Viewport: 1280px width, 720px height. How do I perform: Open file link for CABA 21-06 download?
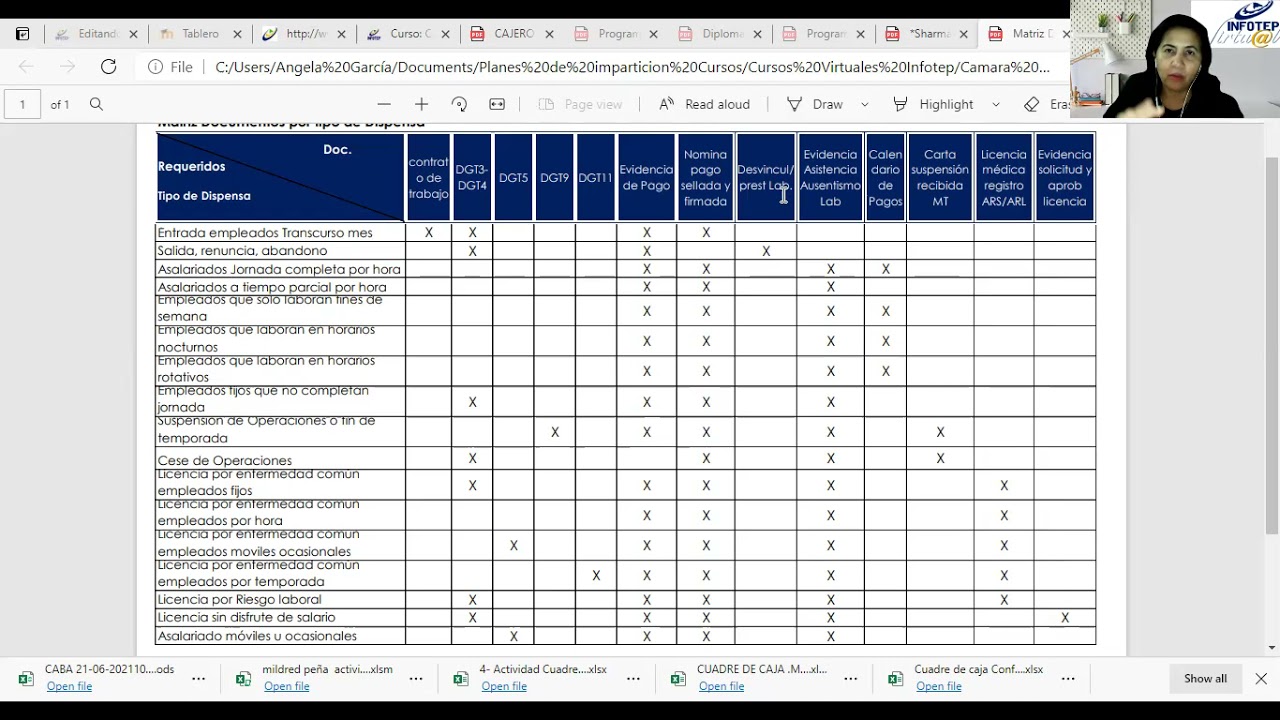click(x=69, y=686)
